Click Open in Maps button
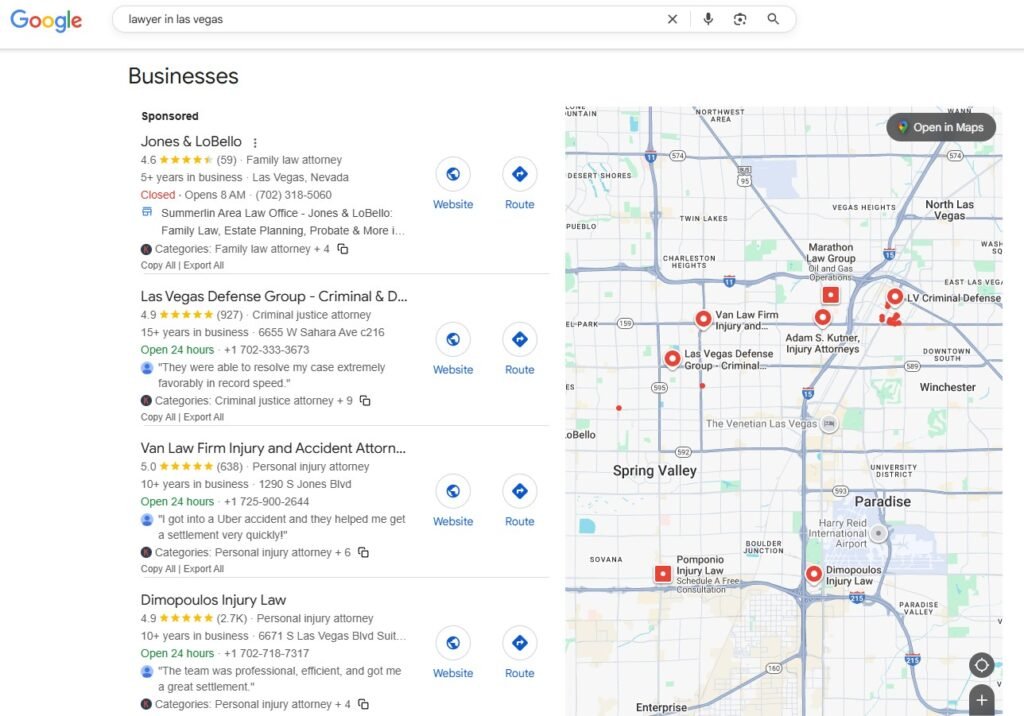 coord(941,127)
